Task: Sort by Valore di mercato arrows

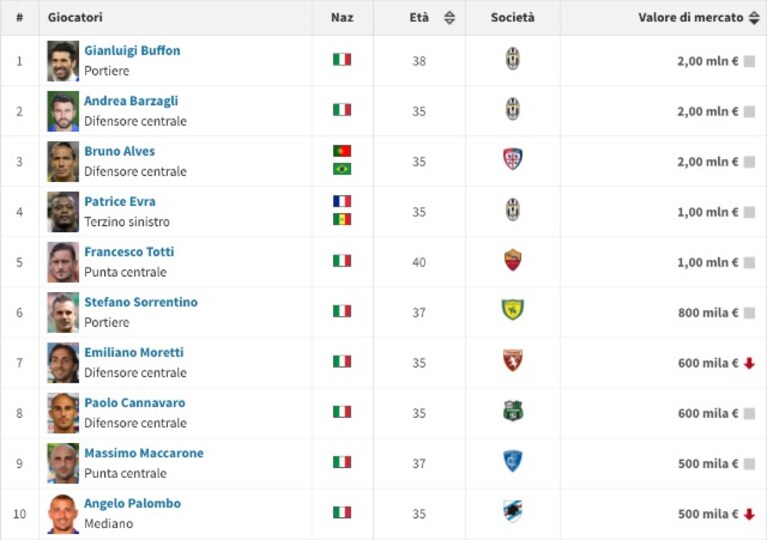Action: [x=754, y=18]
